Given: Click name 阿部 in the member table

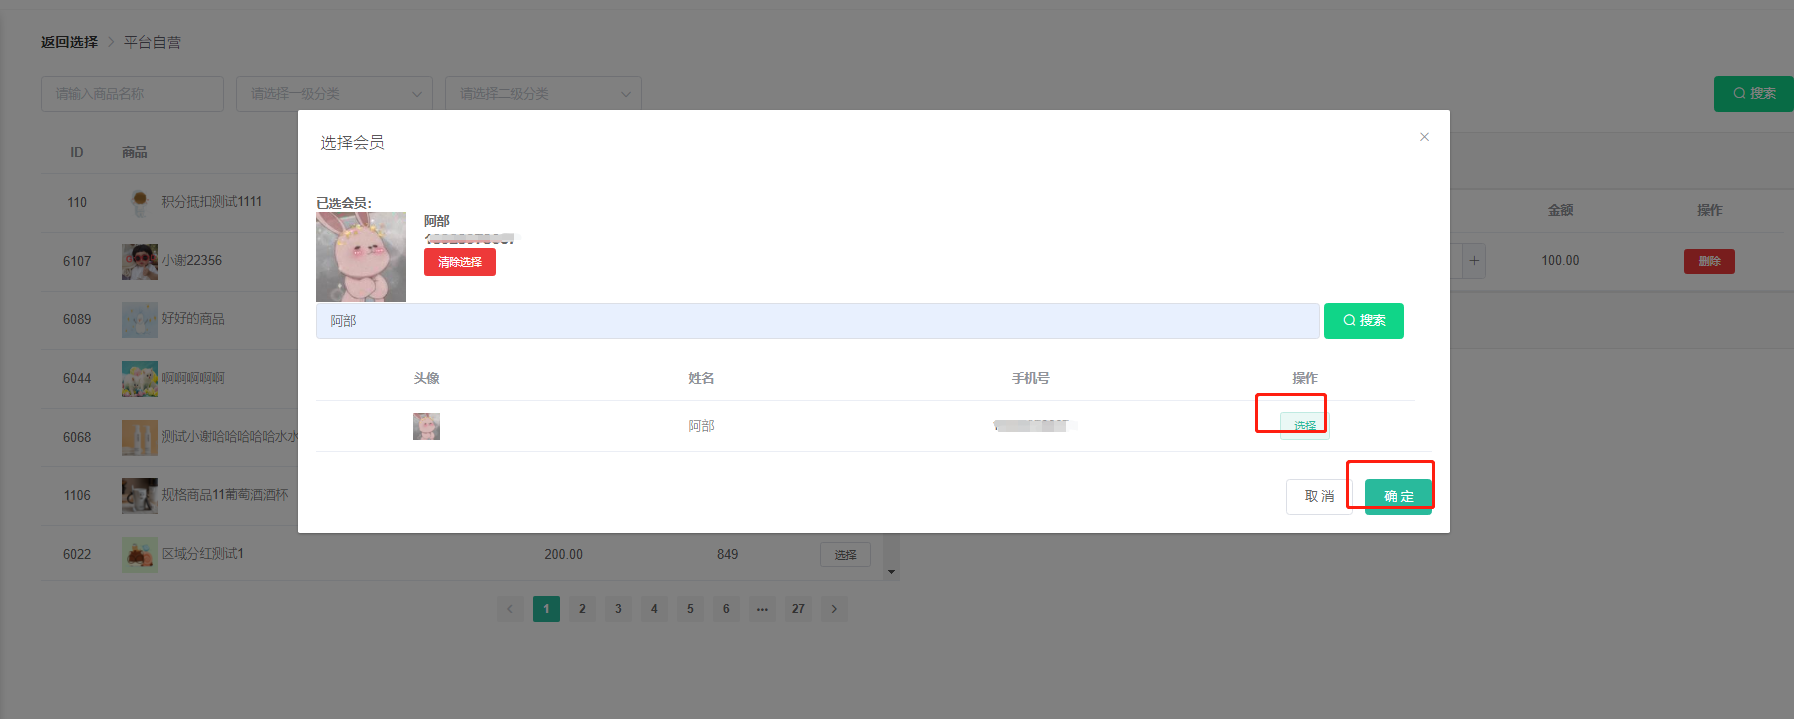Looking at the screenshot, I should click(701, 426).
